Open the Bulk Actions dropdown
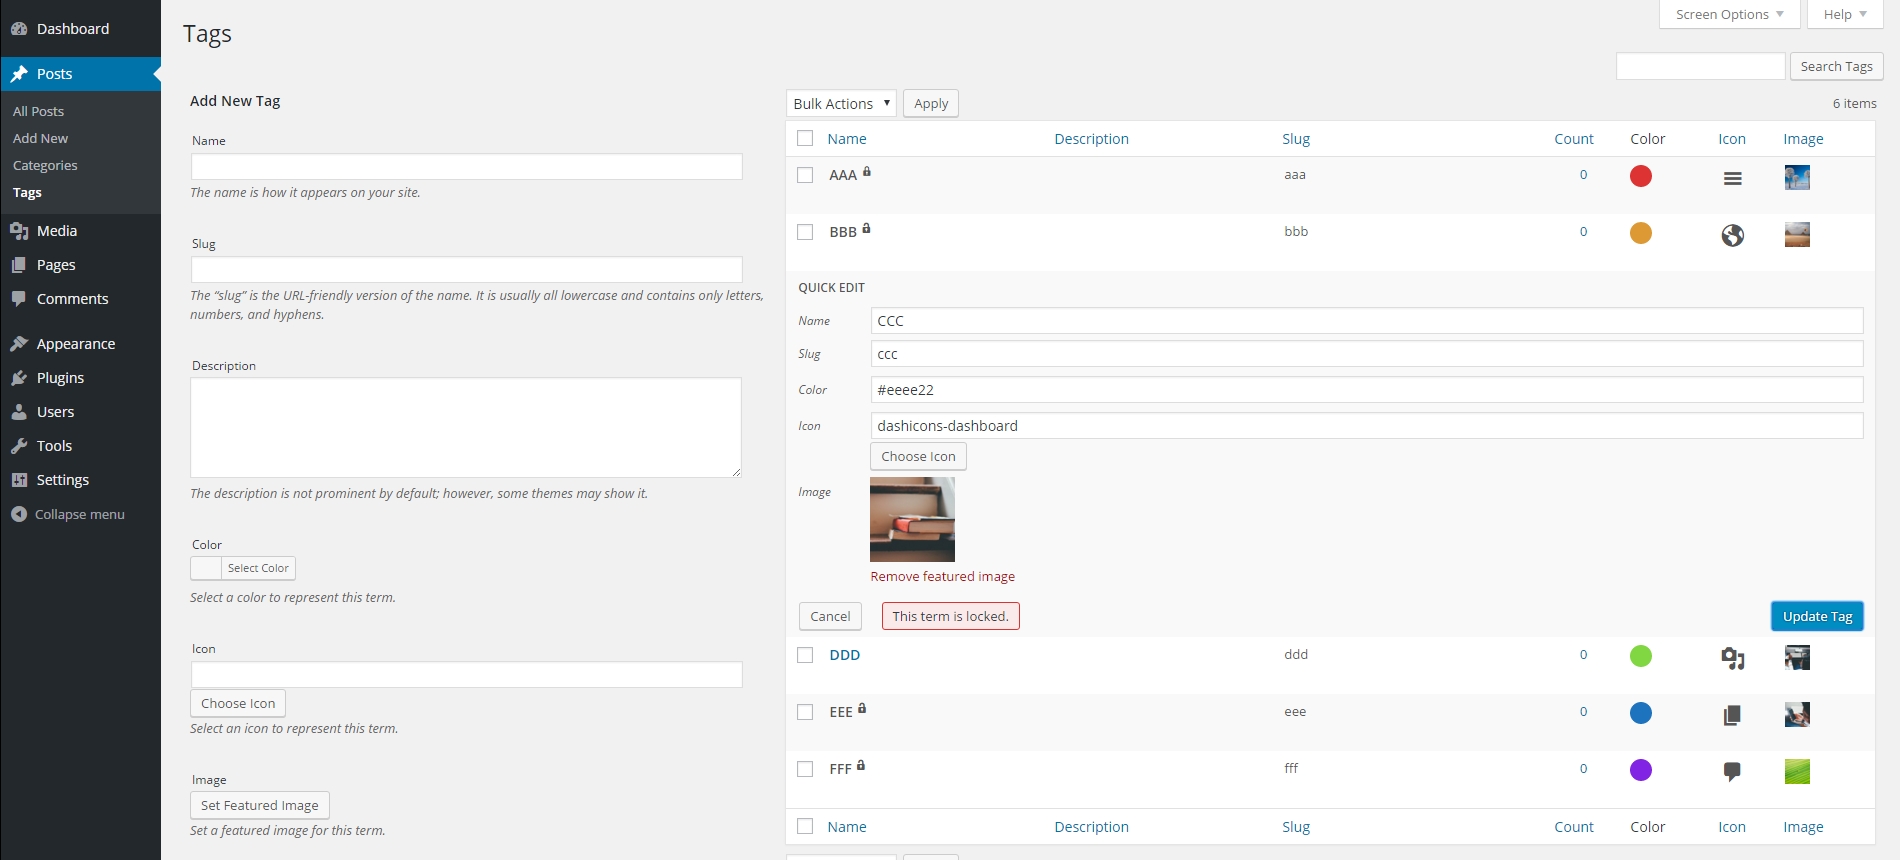The height and width of the screenshot is (860, 1900). click(841, 103)
